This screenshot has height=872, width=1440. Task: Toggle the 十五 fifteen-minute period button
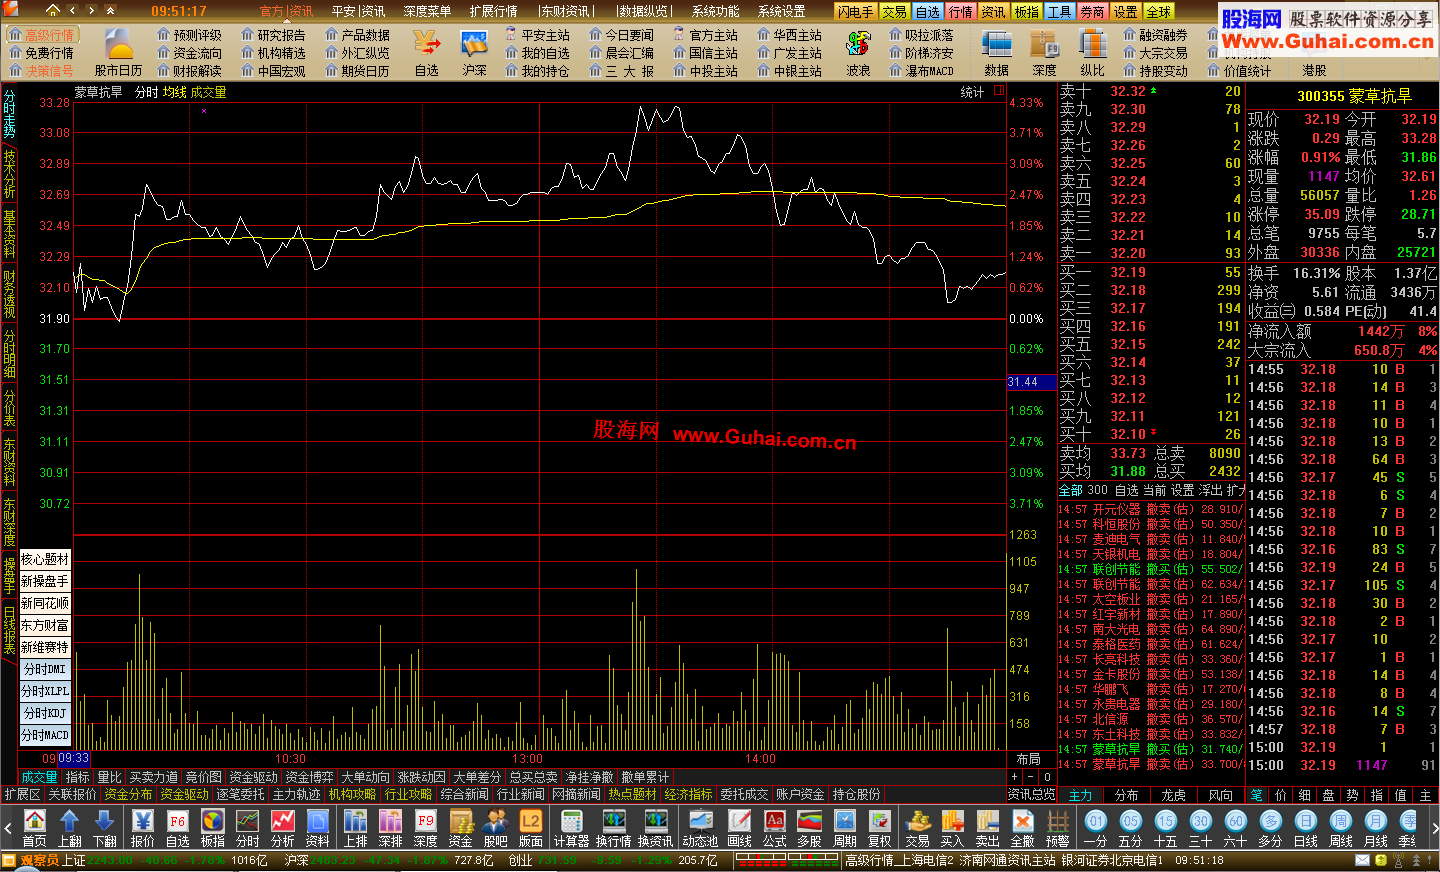coord(1166,829)
